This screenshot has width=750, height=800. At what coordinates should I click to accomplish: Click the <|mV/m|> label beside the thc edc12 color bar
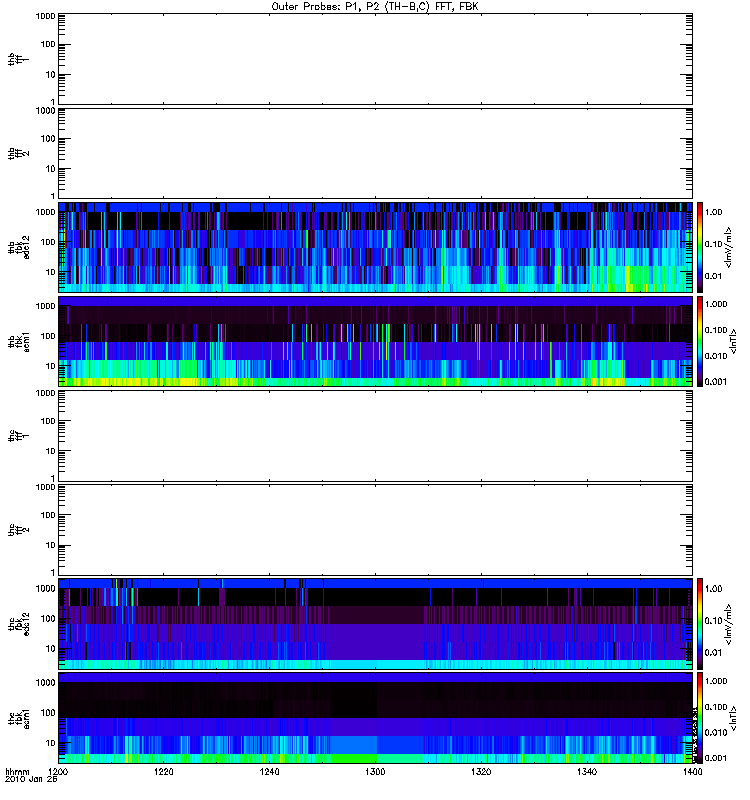[x=729, y=623]
